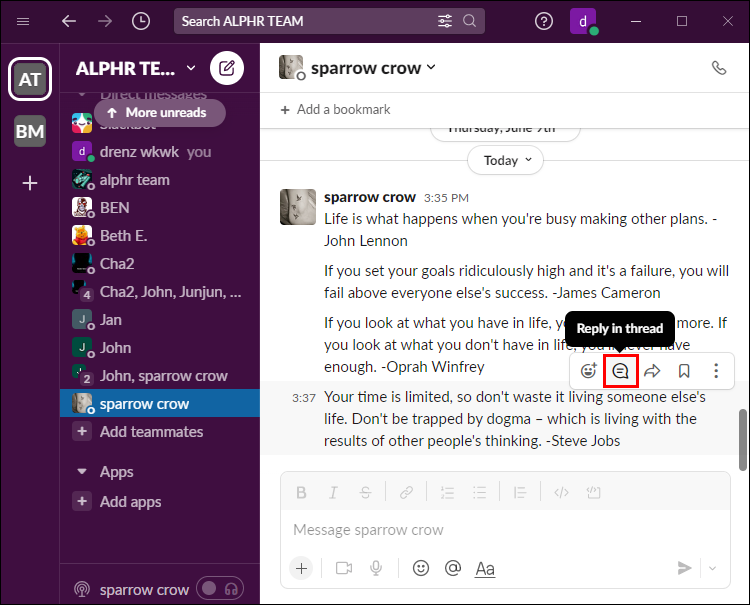Viewport: 750px width, 605px height.
Task: Collapse the Apps section arrow
Action: 82,472
